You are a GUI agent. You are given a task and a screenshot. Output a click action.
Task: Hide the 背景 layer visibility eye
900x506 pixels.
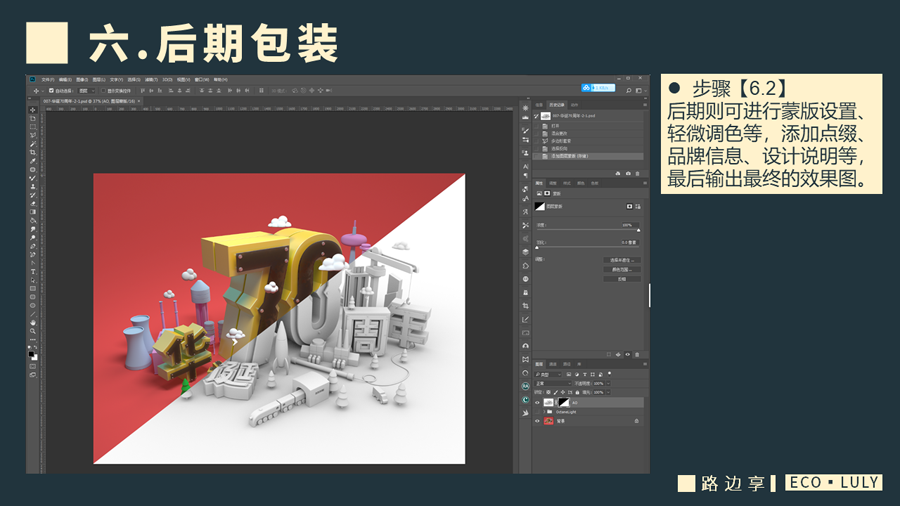(537, 421)
